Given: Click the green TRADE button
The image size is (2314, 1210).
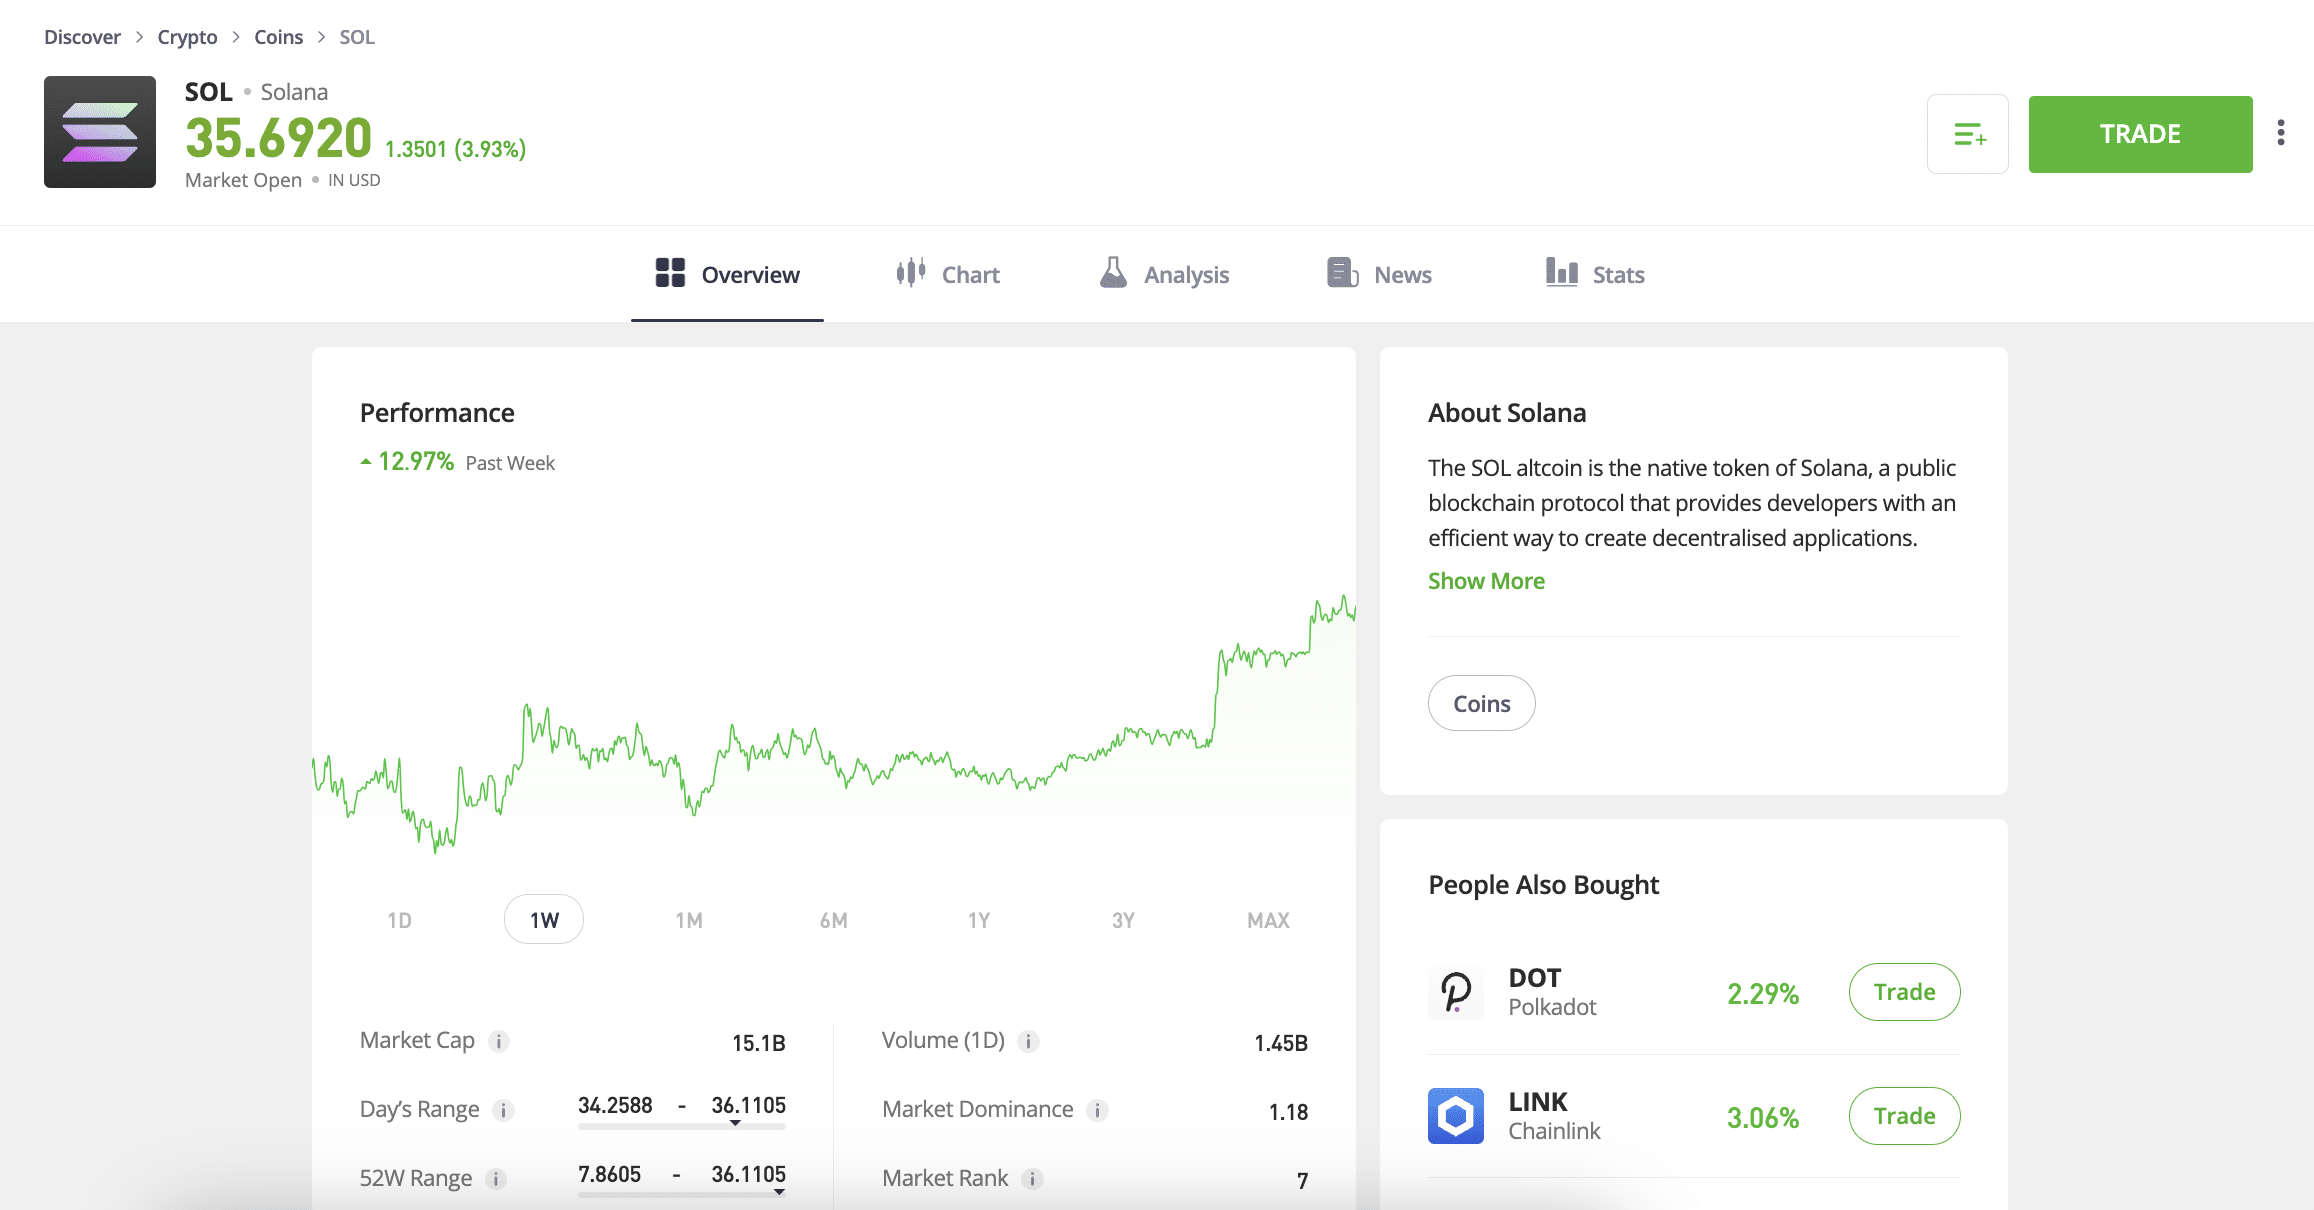Looking at the screenshot, I should pyautogui.click(x=2140, y=134).
